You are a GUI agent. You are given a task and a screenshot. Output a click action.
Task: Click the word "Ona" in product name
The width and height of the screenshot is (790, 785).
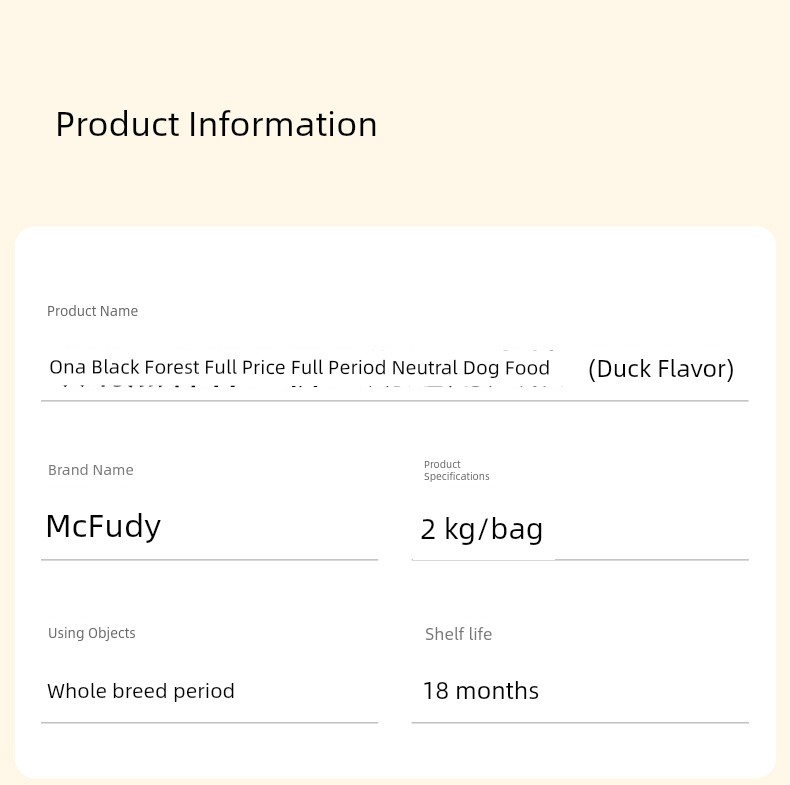pyautogui.click(x=68, y=368)
